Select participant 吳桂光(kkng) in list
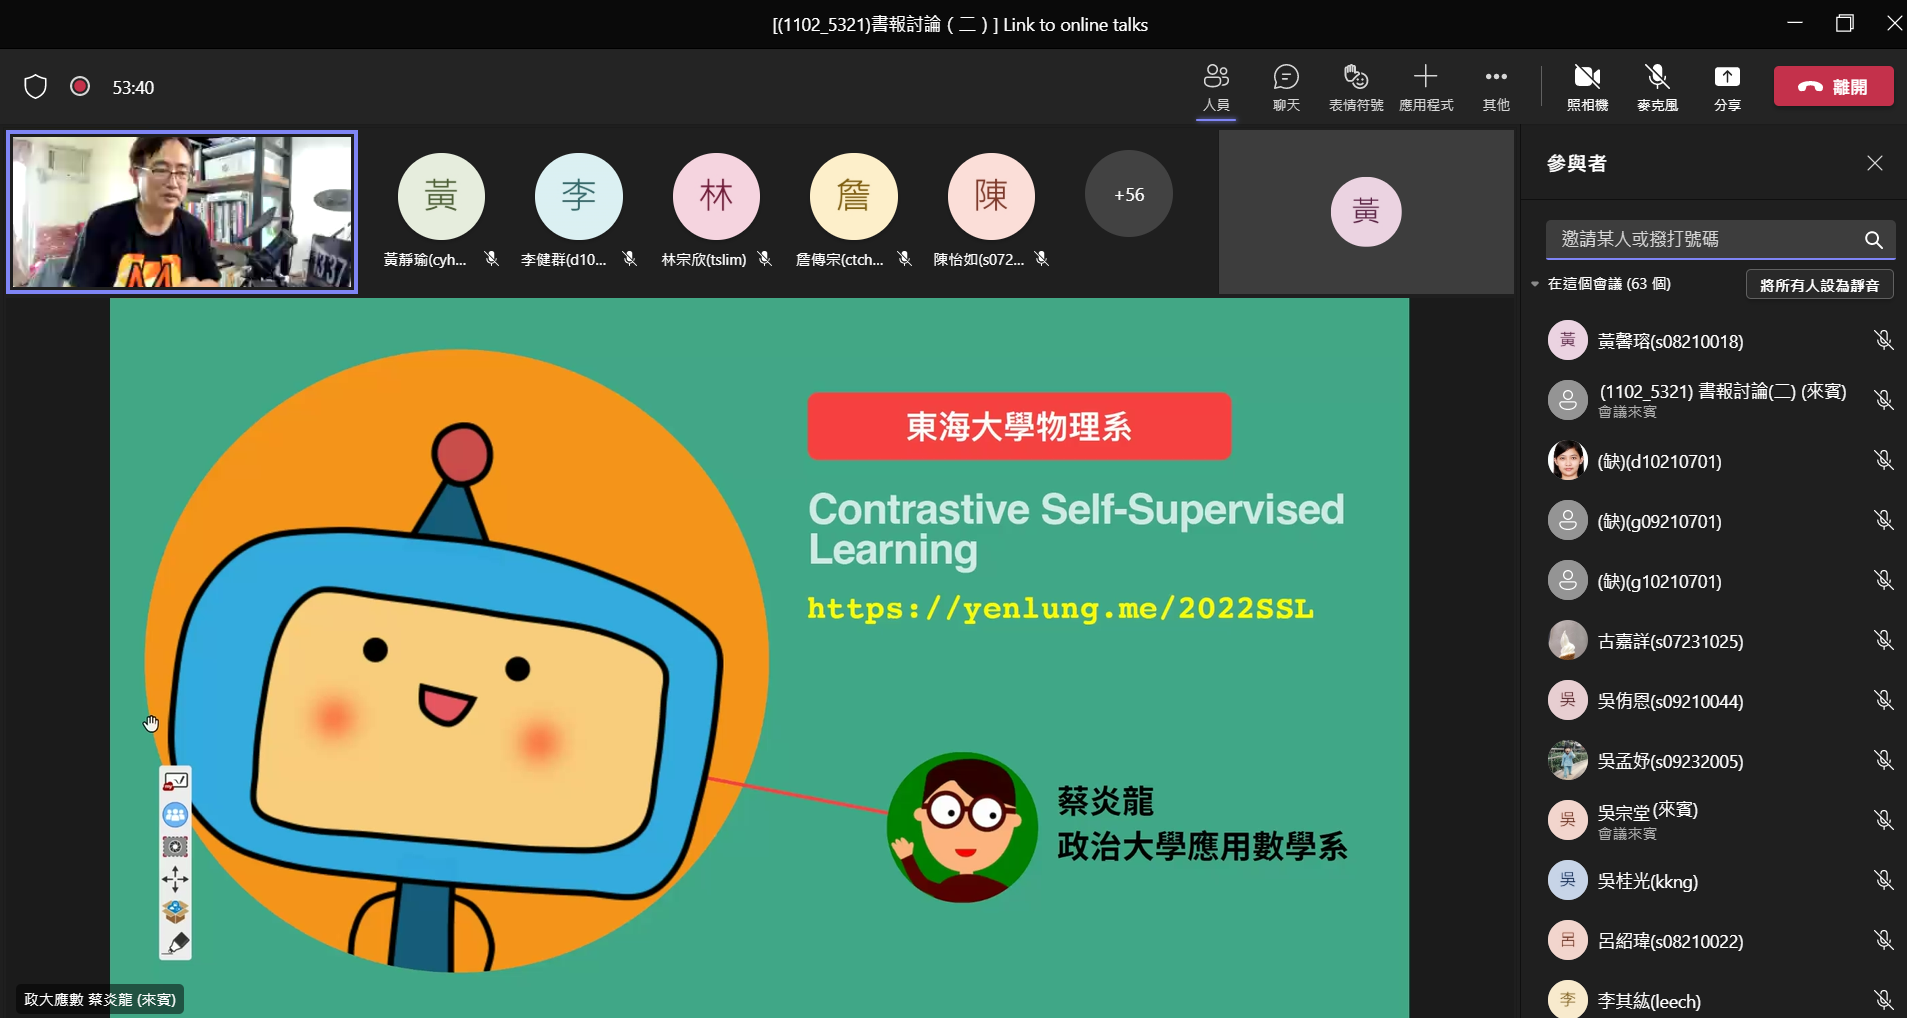Screen dimensions: 1907x1018 1647,881
